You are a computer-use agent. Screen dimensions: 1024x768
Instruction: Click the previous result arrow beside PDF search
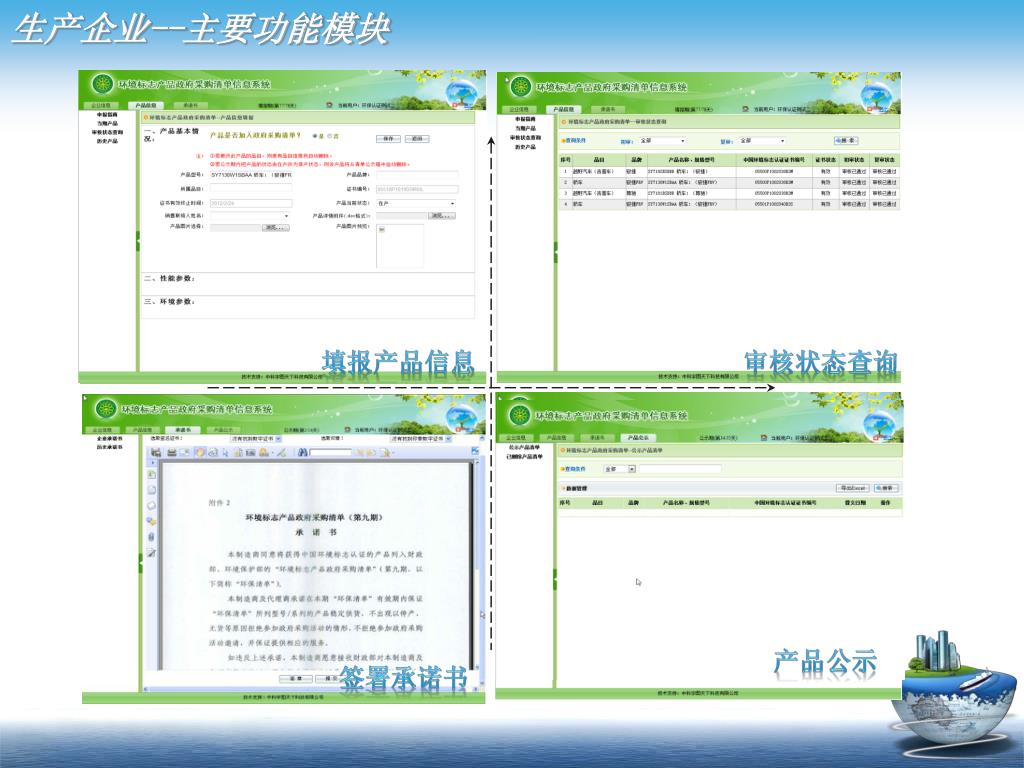(x=360, y=453)
